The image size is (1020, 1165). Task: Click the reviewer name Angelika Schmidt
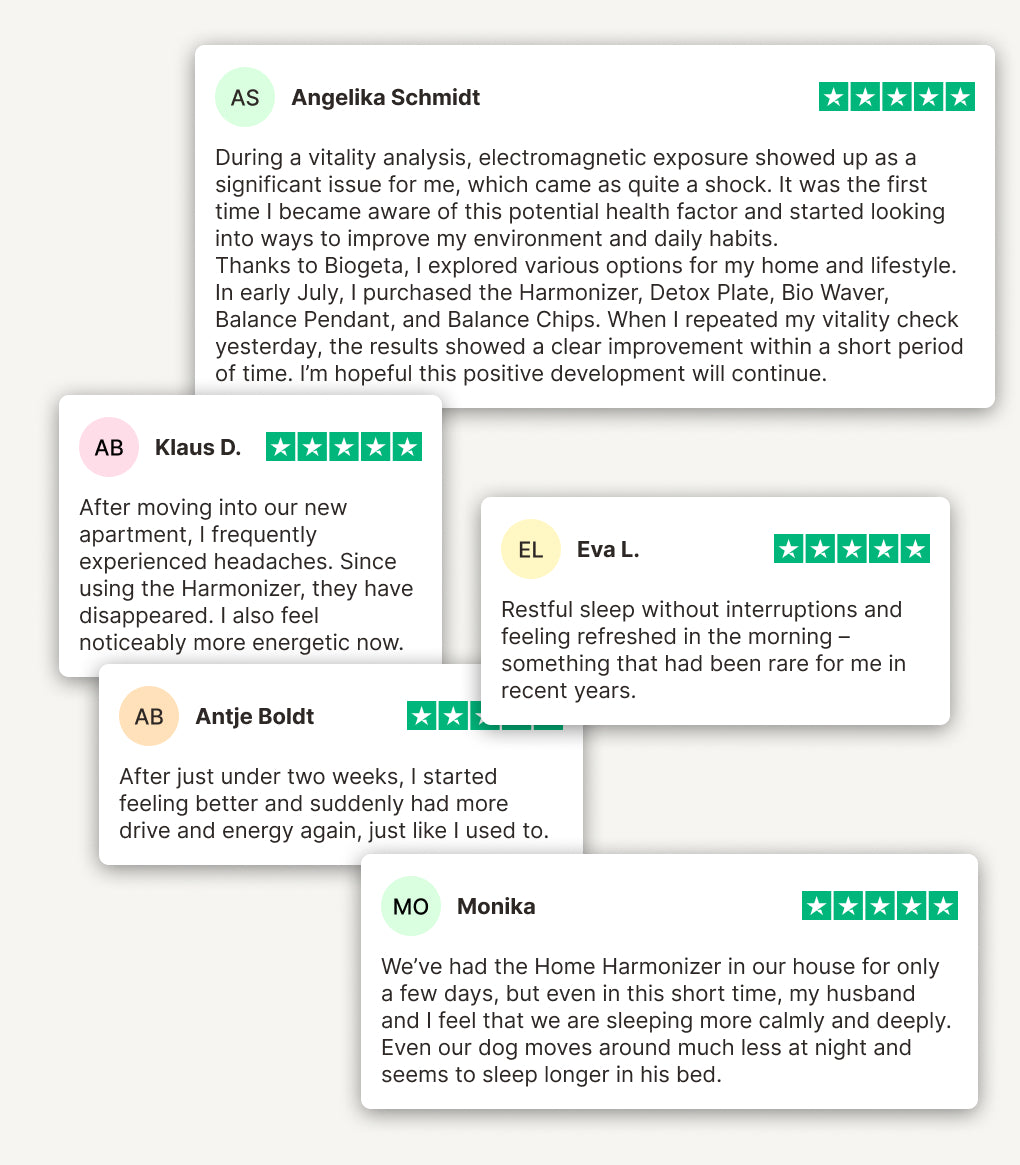click(x=385, y=97)
